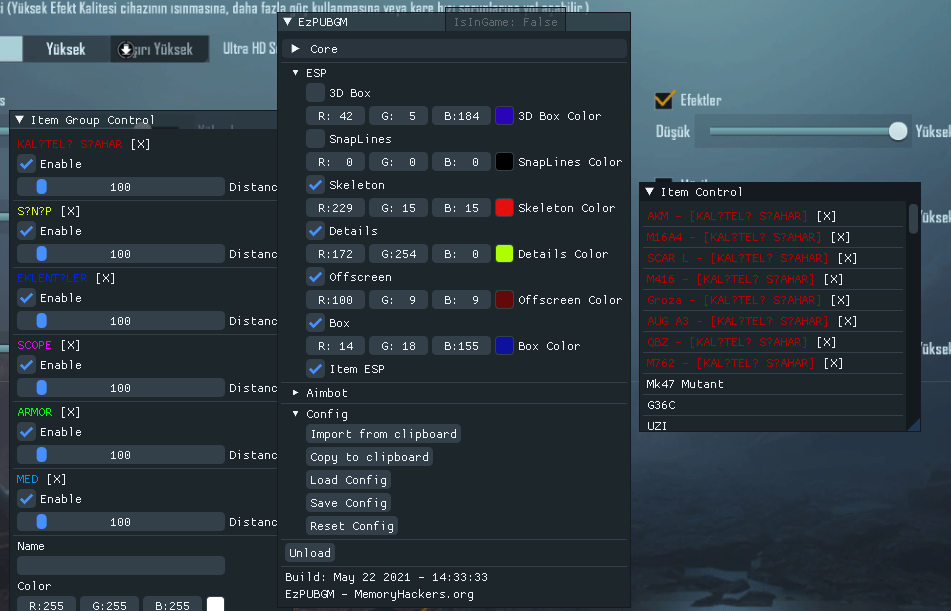
Task: Enable the 3D Box checkbox
Action: (x=315, y=93)
